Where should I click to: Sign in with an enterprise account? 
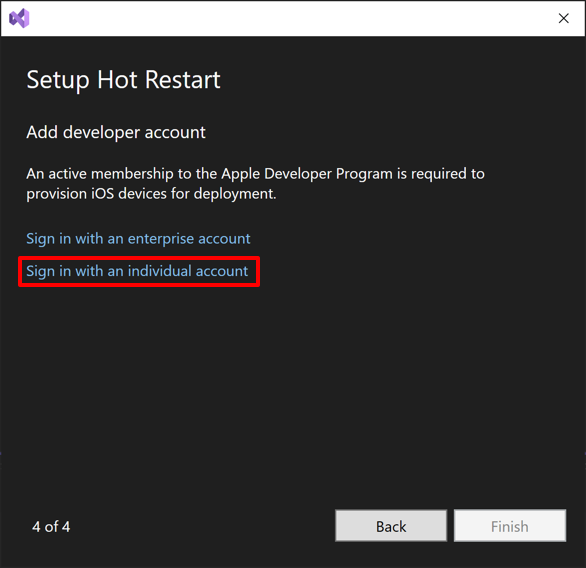tap(138, 239)
